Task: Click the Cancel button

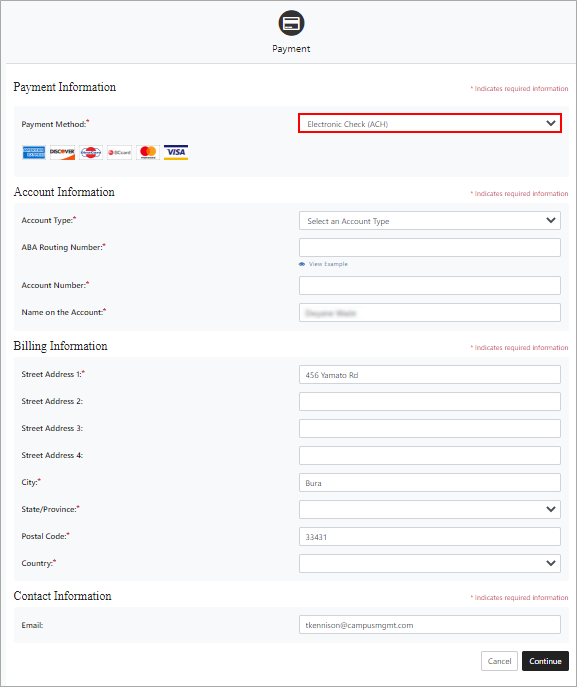Action: click(499, 661)
